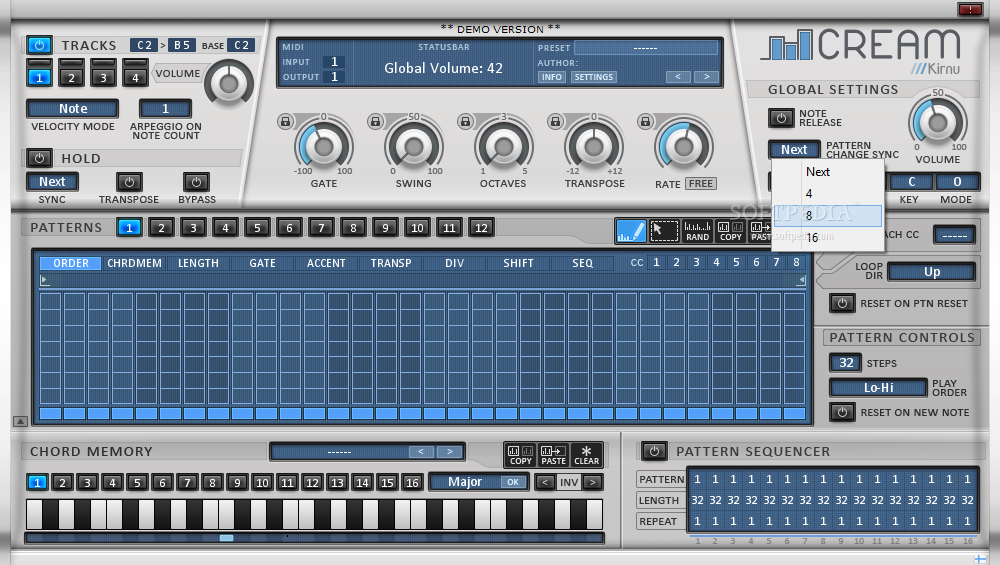
Task: Next chord memory preset arrow
Action: tap(450, 451)
